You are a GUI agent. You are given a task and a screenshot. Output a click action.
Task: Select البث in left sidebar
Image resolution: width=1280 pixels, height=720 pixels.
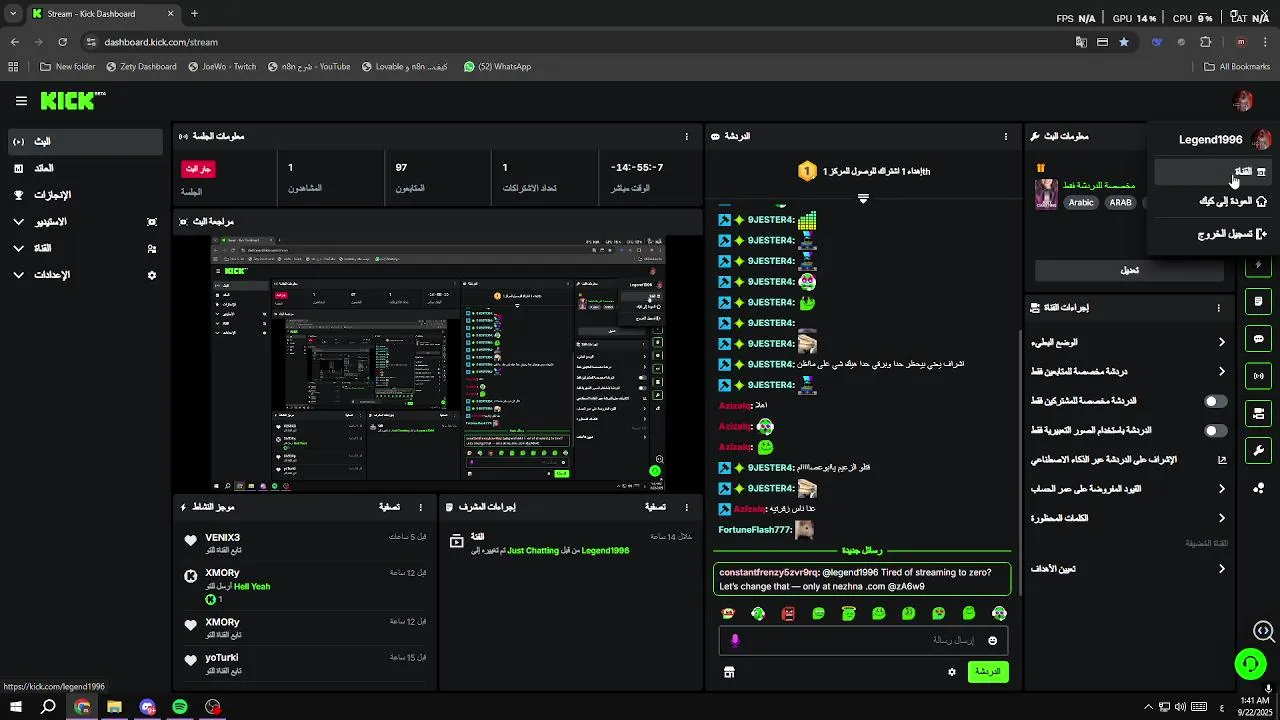pos(85,142)
